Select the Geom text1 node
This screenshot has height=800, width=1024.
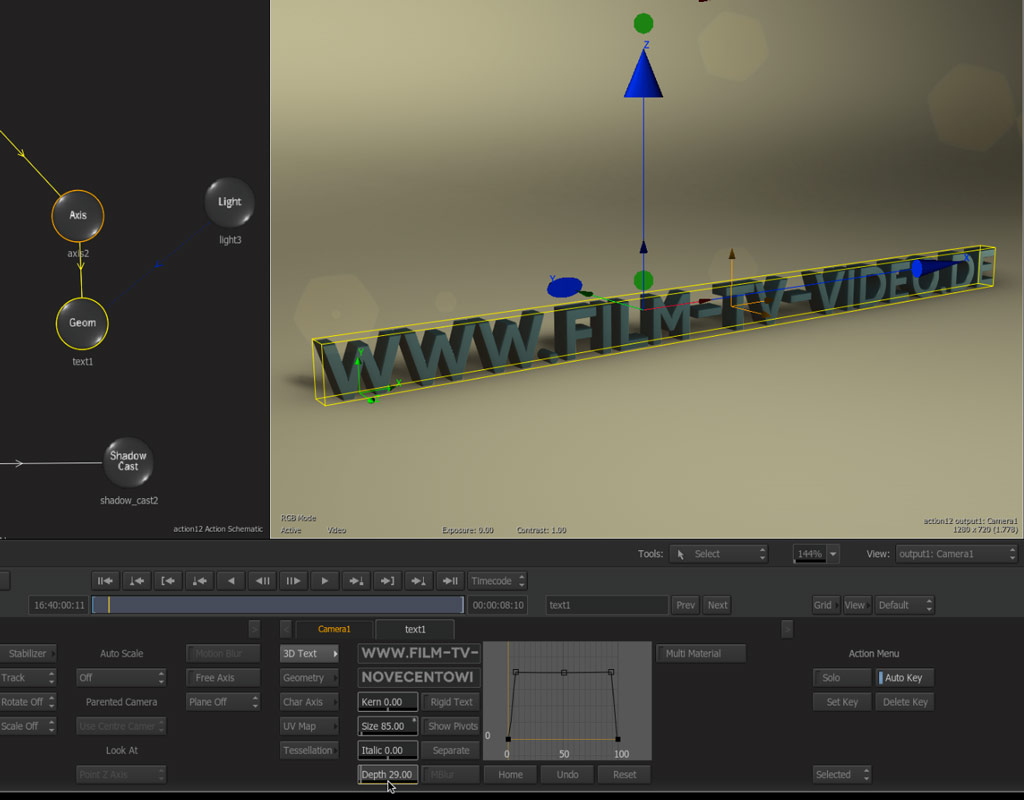(82, 323)
